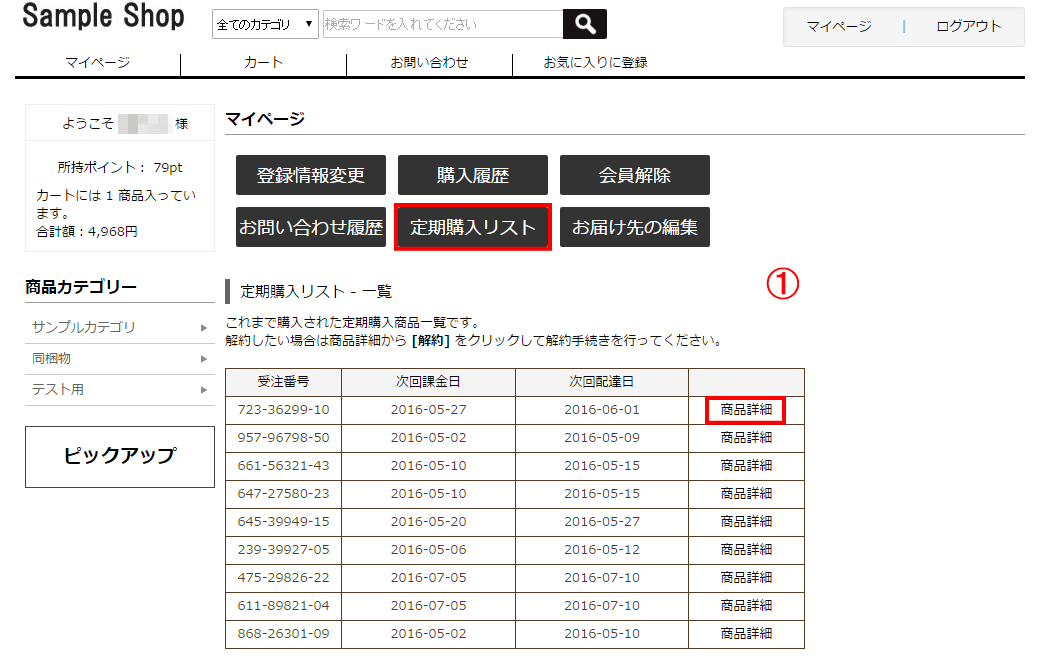Open 商品詳細 for order 239-39927-05
This screenshot has height=670, width=1038.
coord(746,550)
